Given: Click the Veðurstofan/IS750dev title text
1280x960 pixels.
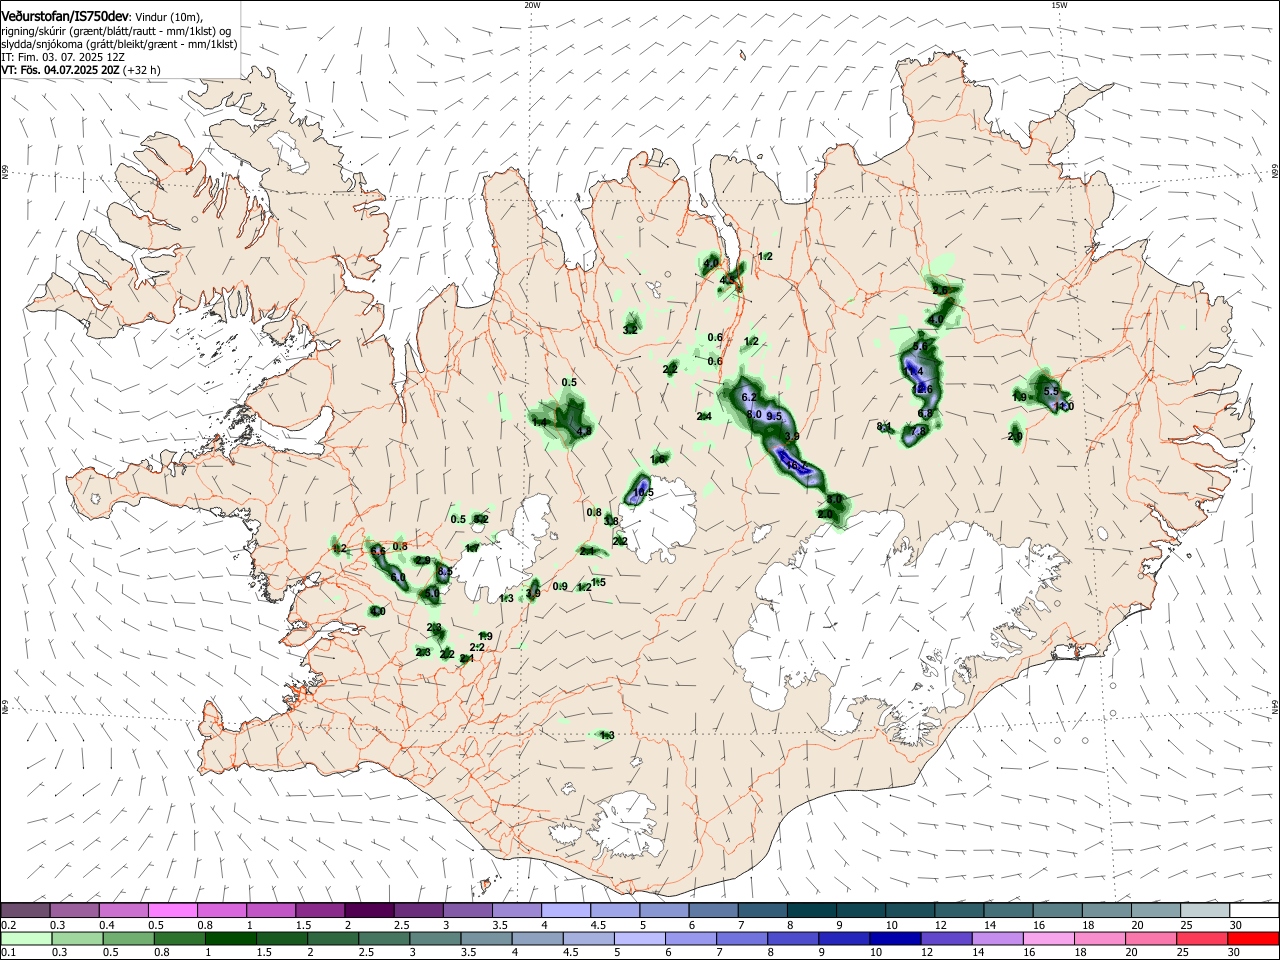Looking at the screenshot, I should click(x=66, y=16).
